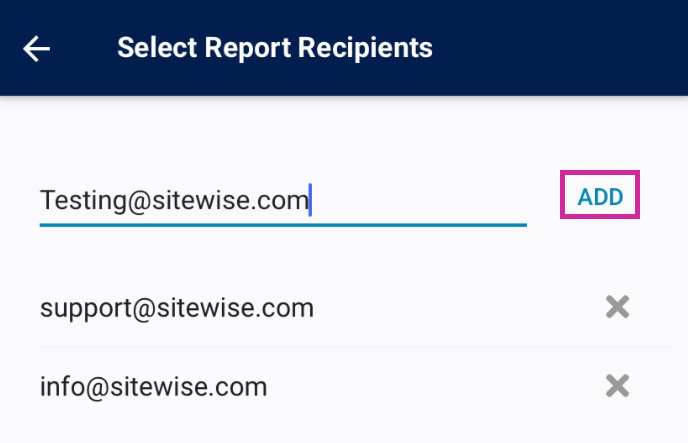Delete the info@sitewise.com recipient
This screenshot has width=688, height=443.
coord(618,385)
